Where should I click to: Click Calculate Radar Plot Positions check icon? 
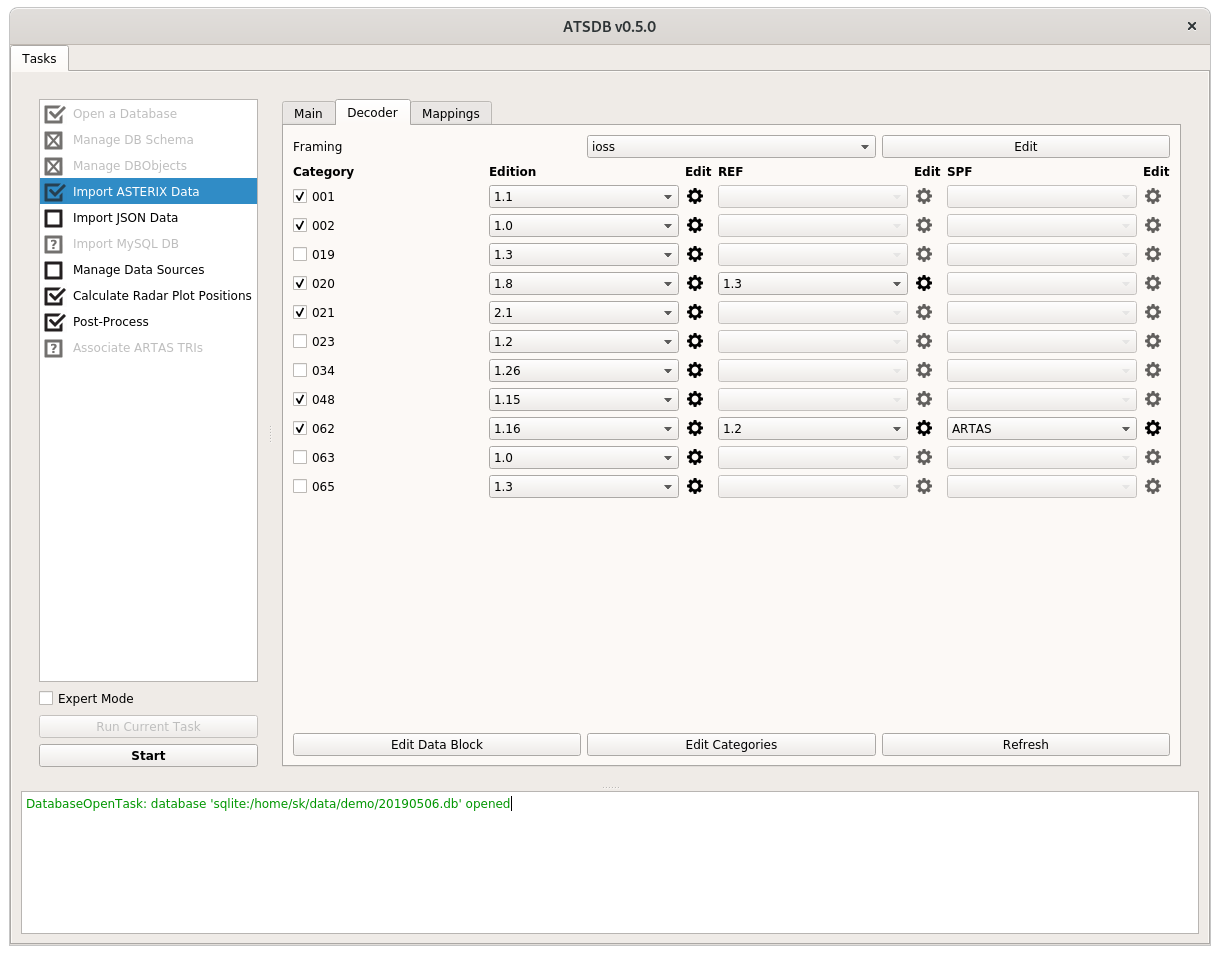click(54, 296)
